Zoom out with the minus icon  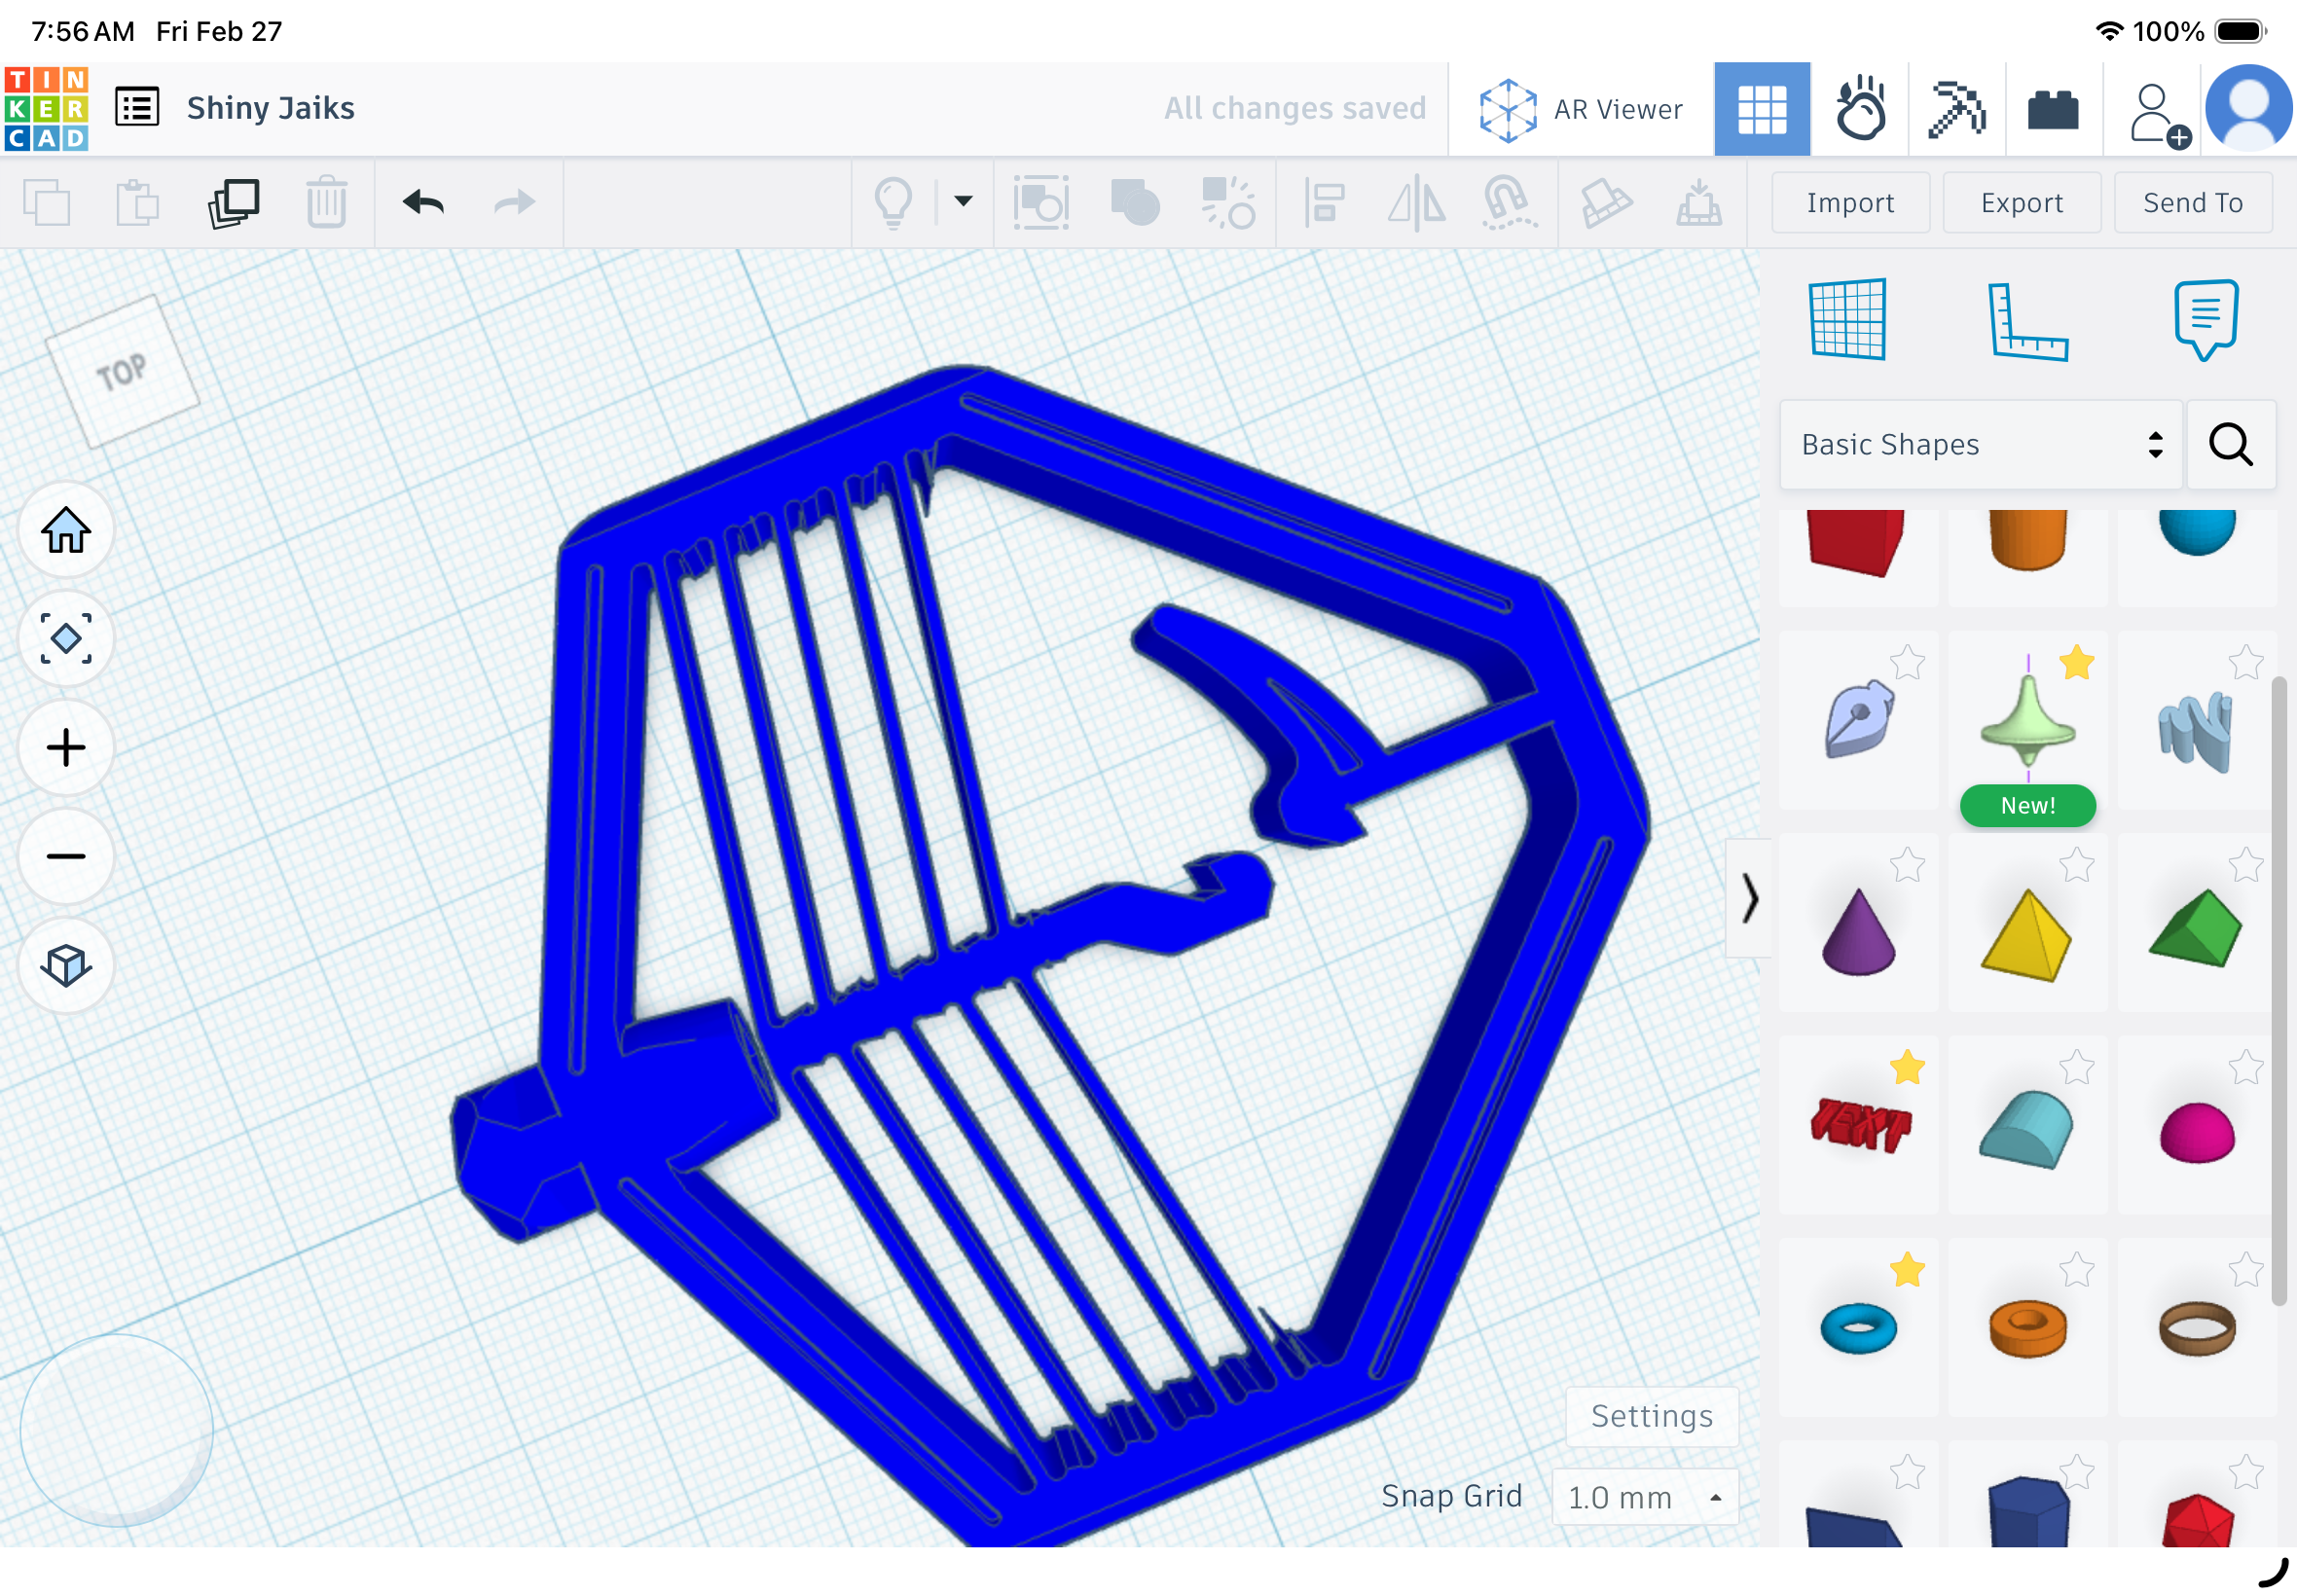point(66,857)
